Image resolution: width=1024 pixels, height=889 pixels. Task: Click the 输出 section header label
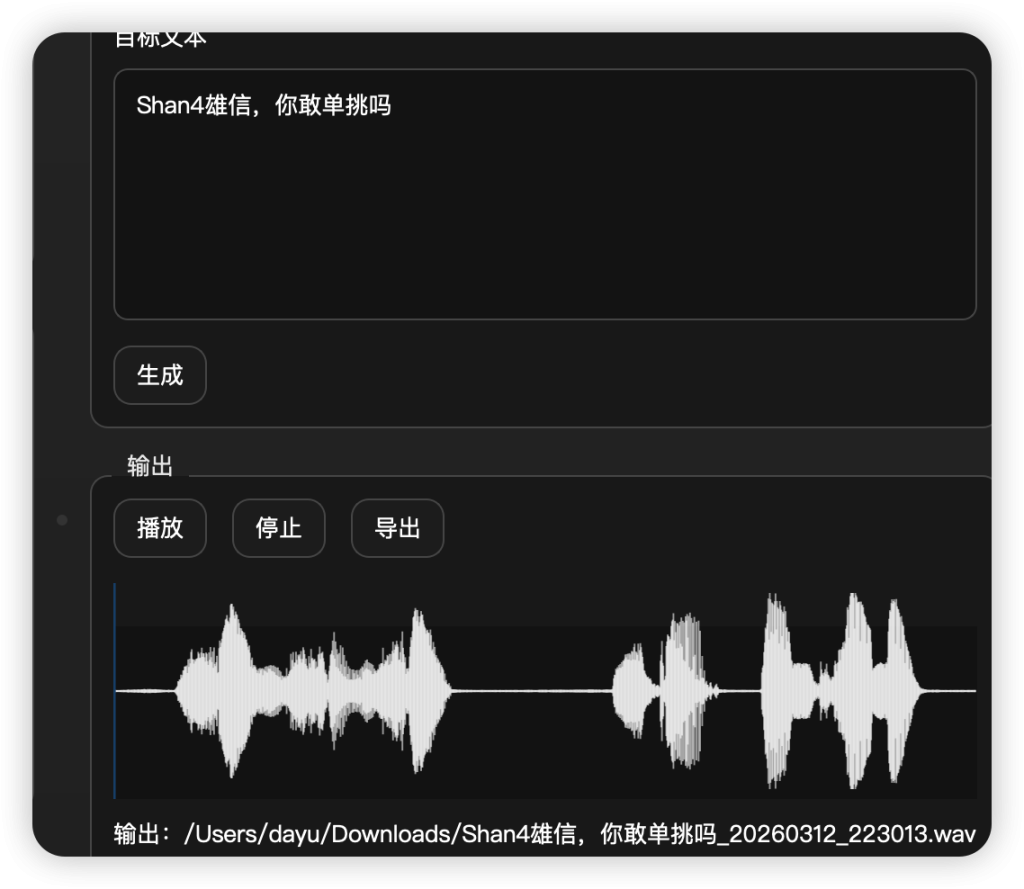pos(150,466)
